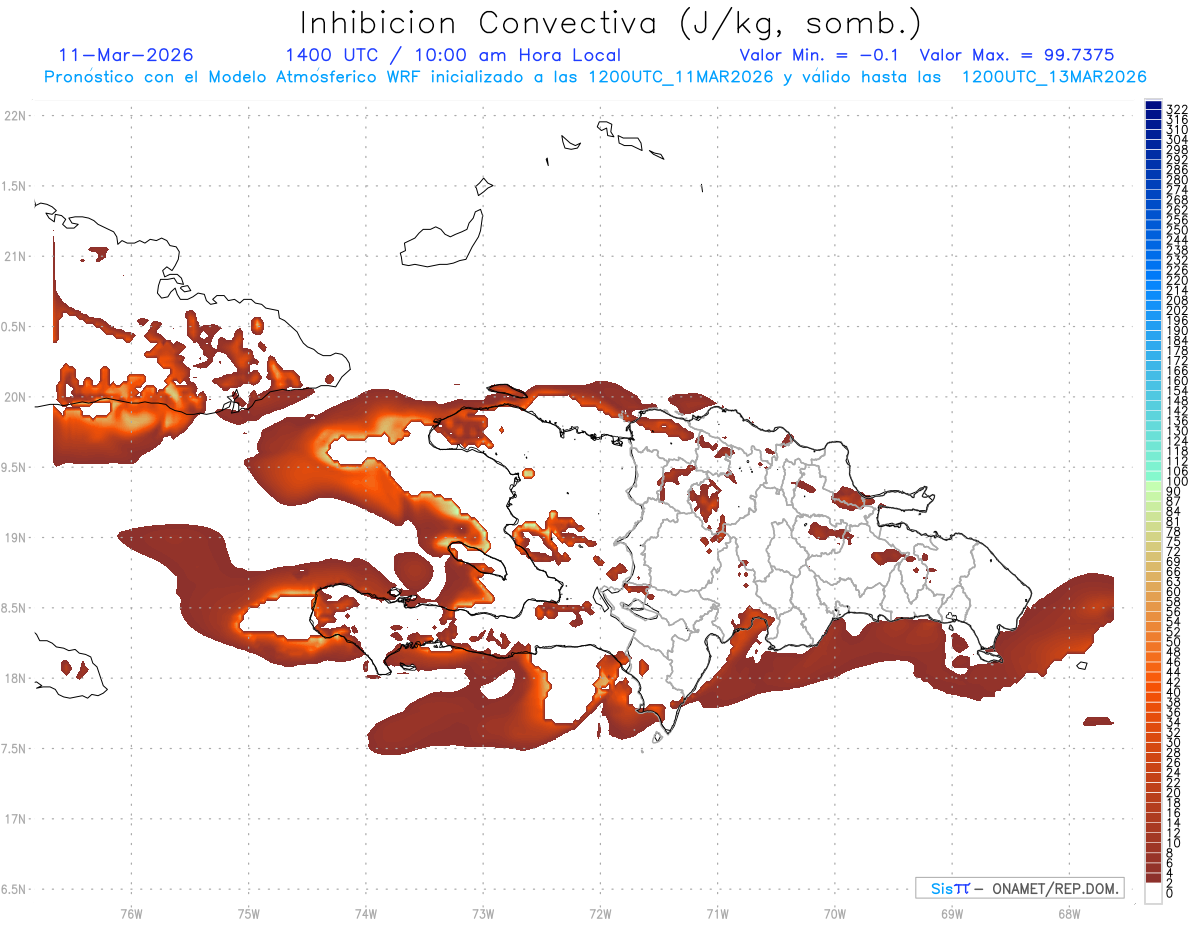Click the '74W' longitude label
This screenshot has width=1200, height=927.
pos(366,913)
